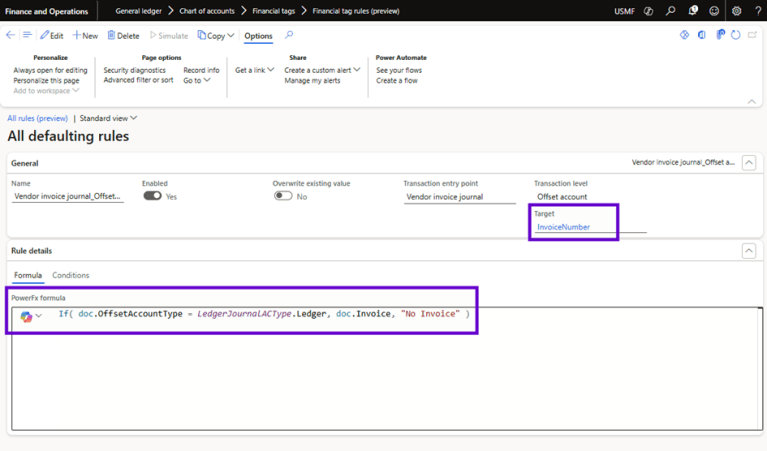The image size is (767, 451).
Task: Collapse the Rule details section
Action: coord(749,251)
